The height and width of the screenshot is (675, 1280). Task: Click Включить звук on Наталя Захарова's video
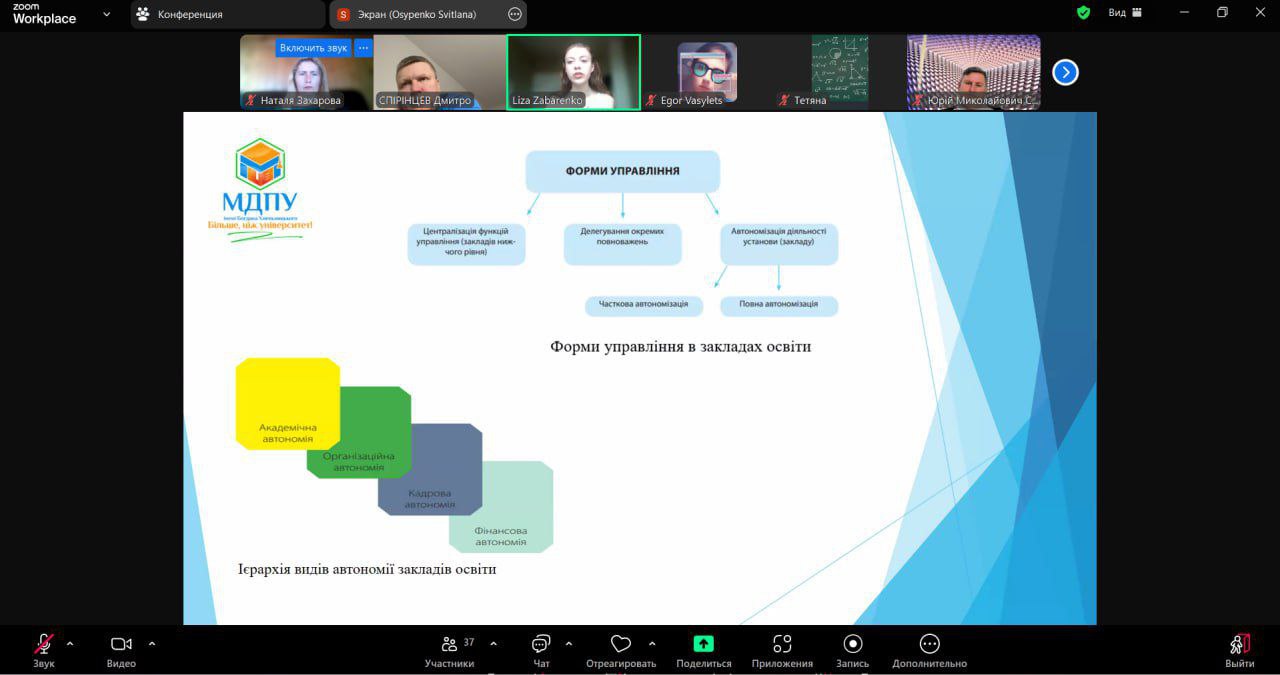pos(313,48)
